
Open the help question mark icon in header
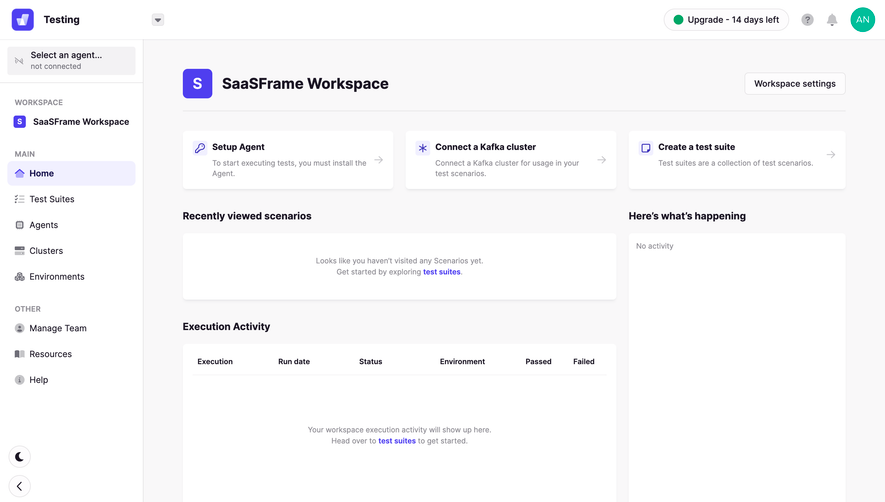[807, 20]
